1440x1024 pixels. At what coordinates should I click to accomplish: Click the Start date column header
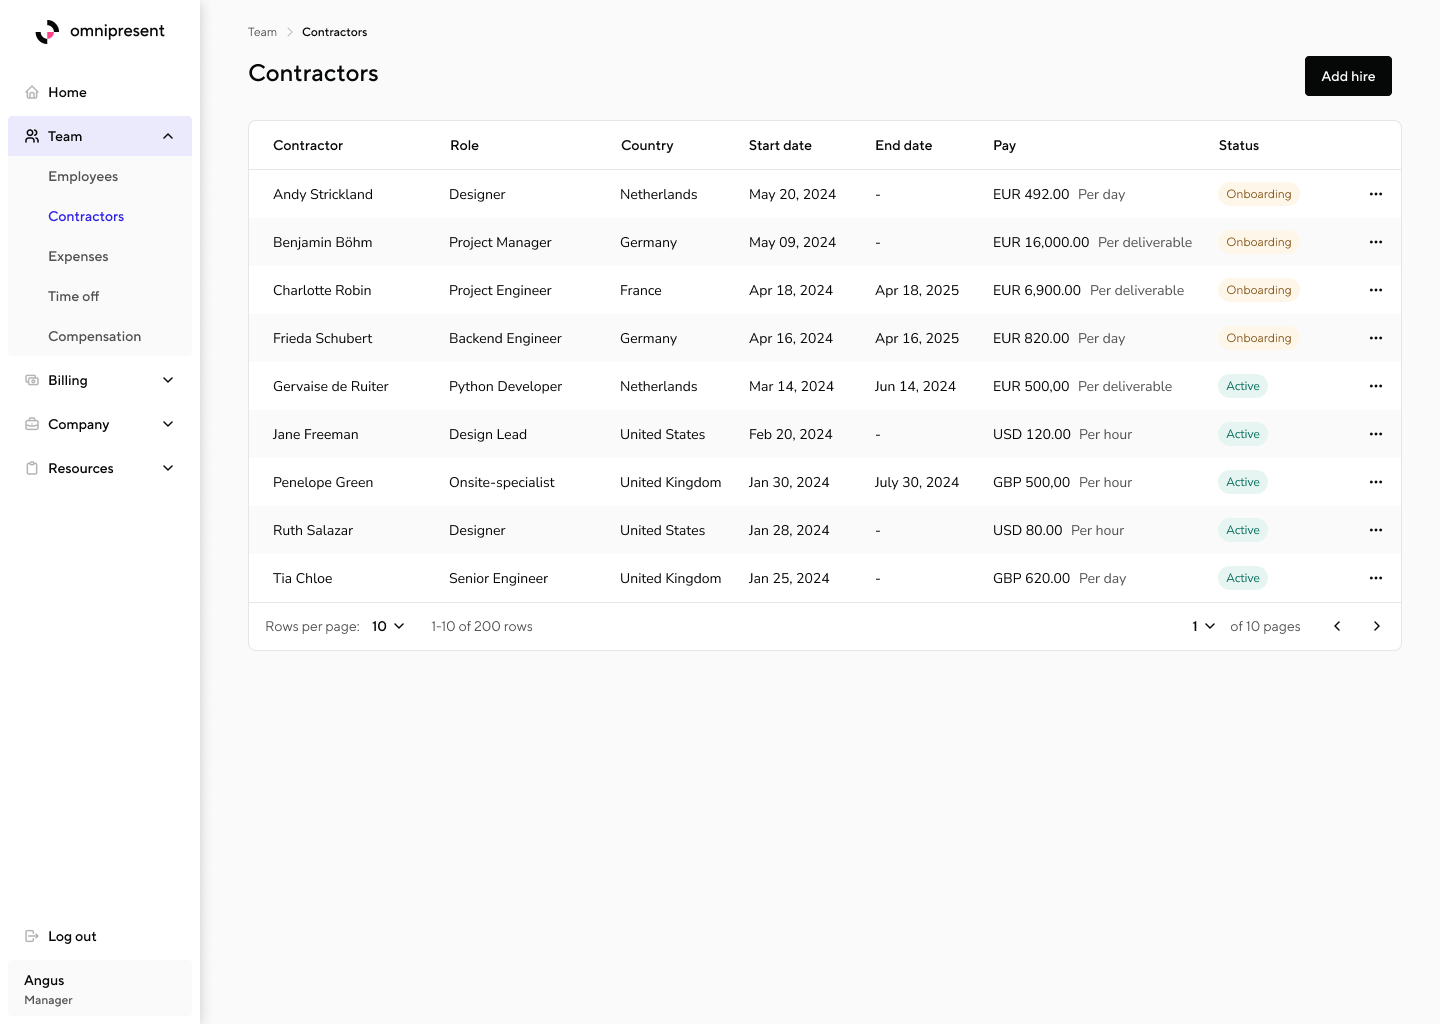point(780,145)
